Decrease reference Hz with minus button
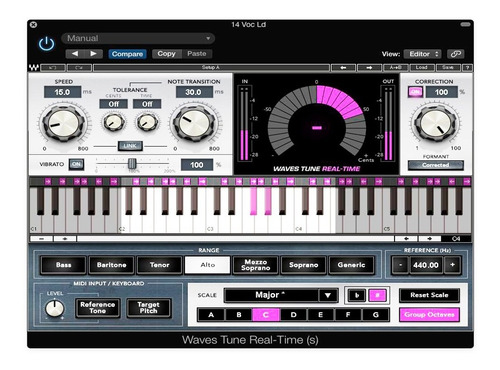The width and height of the screenshot is (500, 370). (400, 265)
